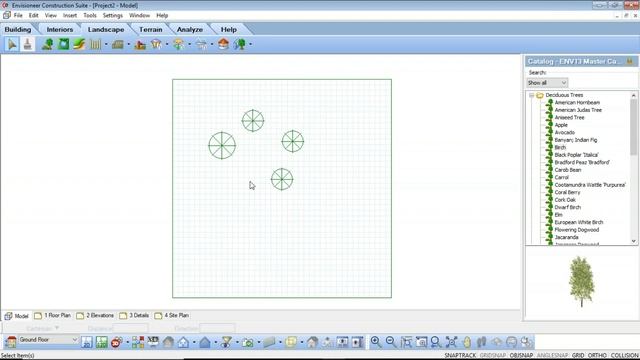Select the gazebo structure tool
The height and width of the screenshot is (360, 640).
coord(156,44)
